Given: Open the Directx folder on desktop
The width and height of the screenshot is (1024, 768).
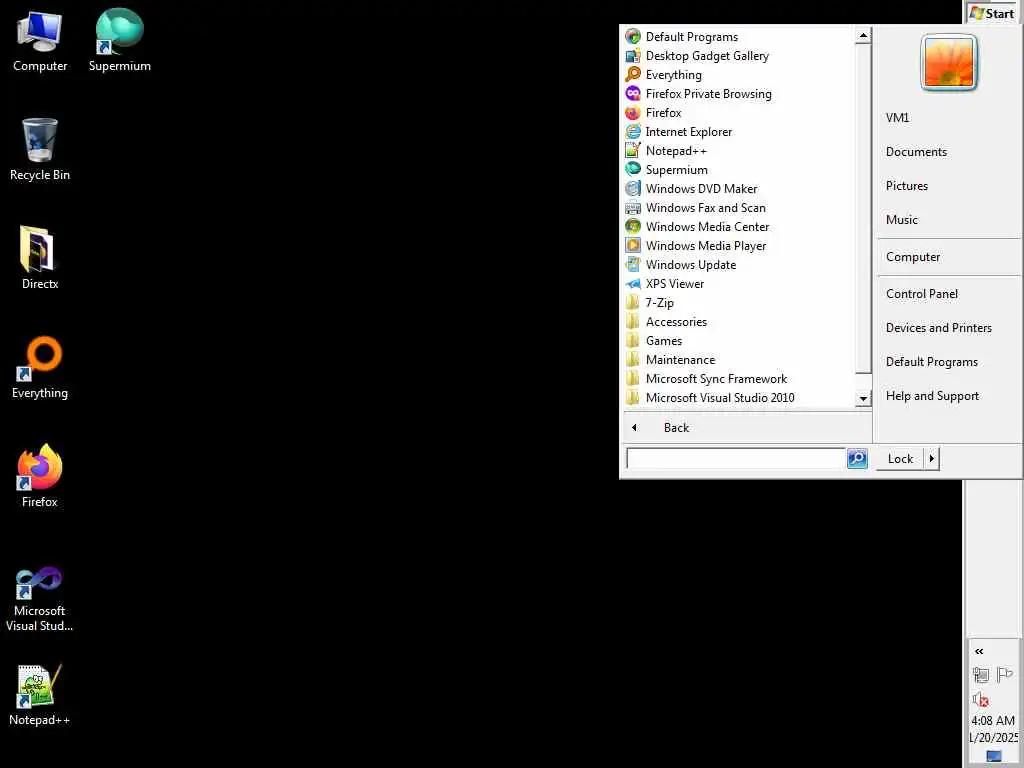Looking at the screenshot, I should pos(40,258).
